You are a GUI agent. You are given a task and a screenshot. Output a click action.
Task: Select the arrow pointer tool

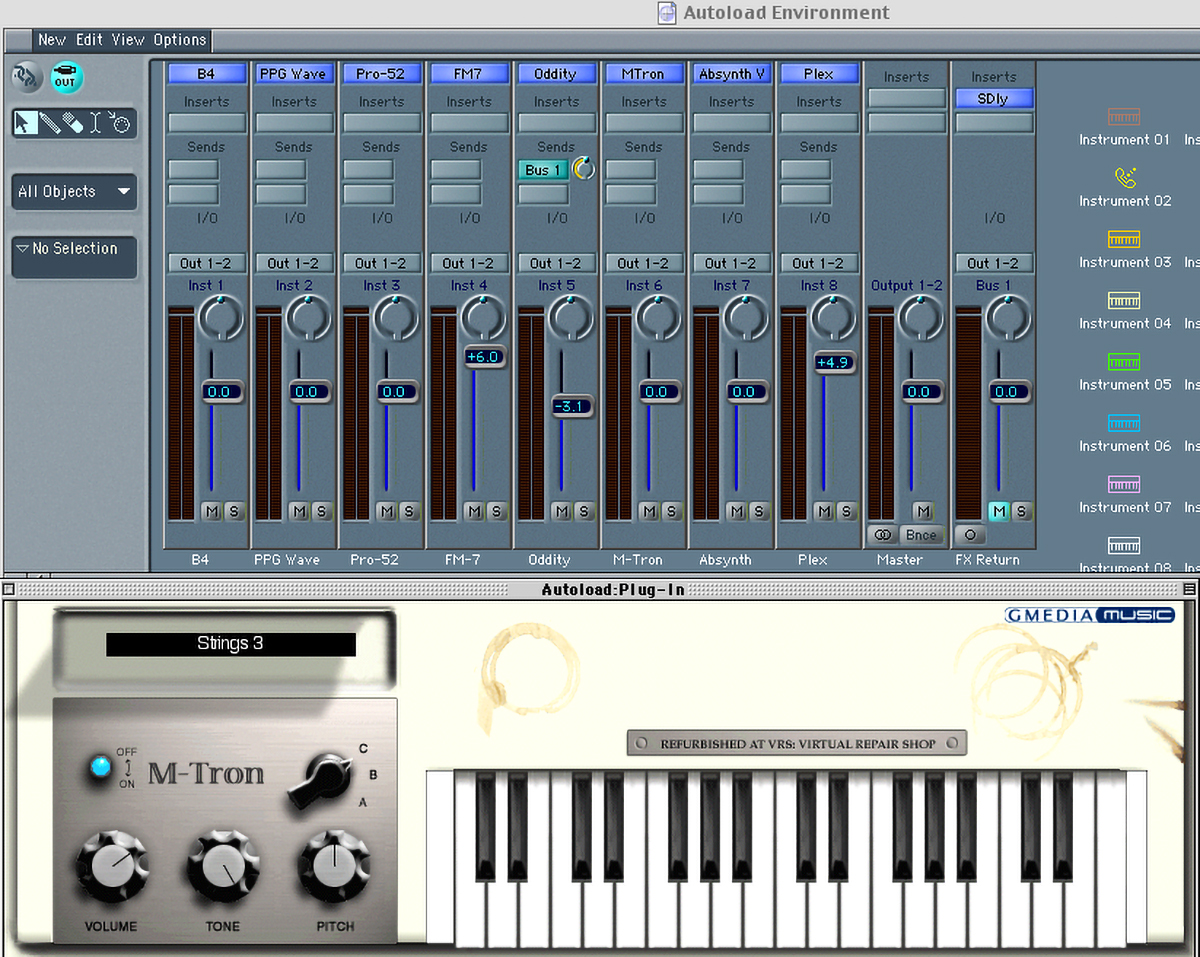(x=26, y=123)
